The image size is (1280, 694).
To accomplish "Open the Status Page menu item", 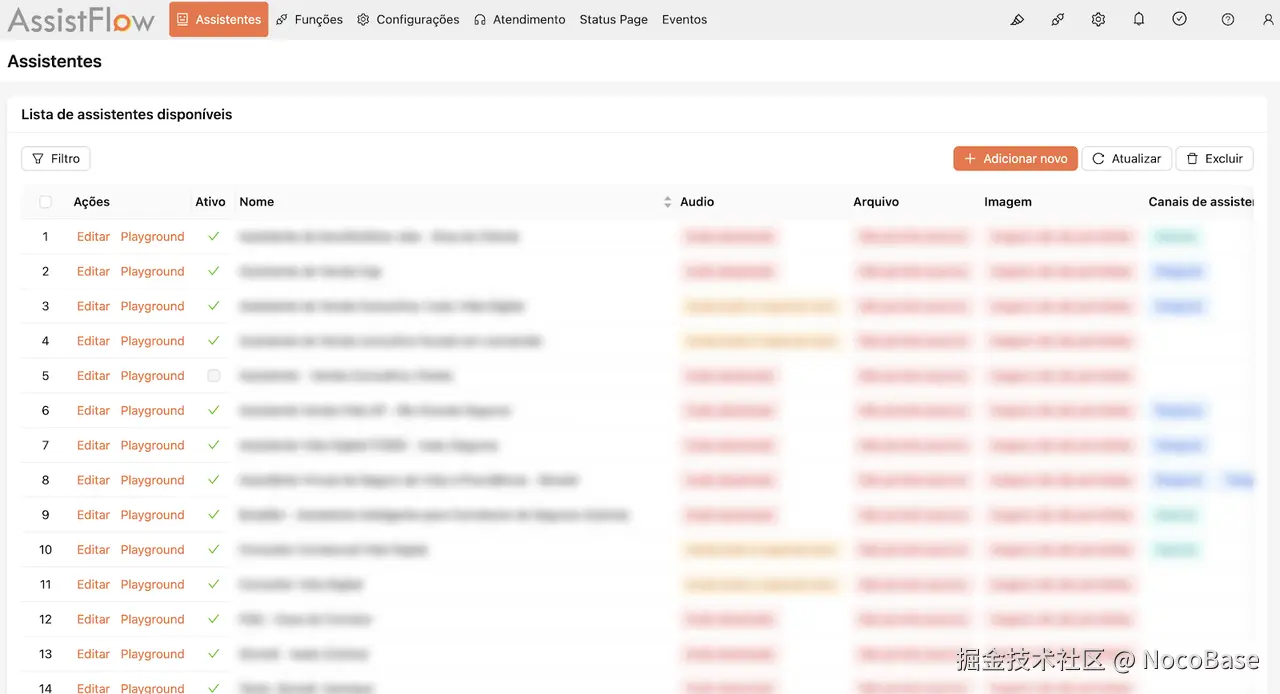I will [x=614, y=19].
